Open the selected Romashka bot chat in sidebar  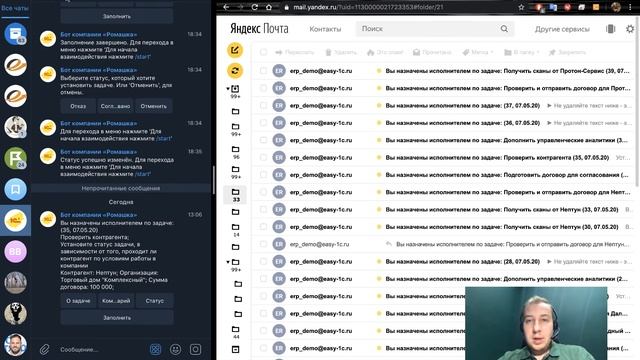coord(16,220)
